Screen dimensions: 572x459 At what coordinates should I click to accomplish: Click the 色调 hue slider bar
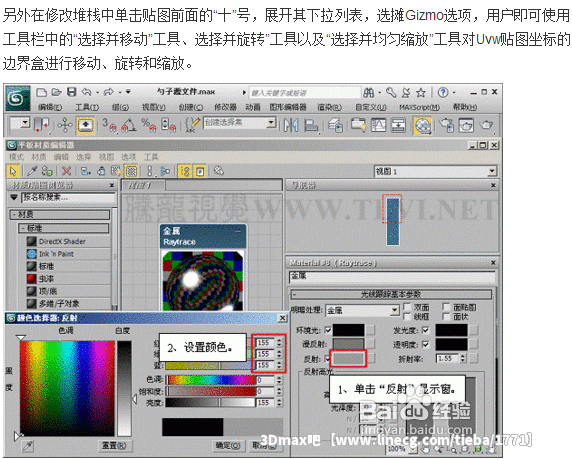coord(210,380)
